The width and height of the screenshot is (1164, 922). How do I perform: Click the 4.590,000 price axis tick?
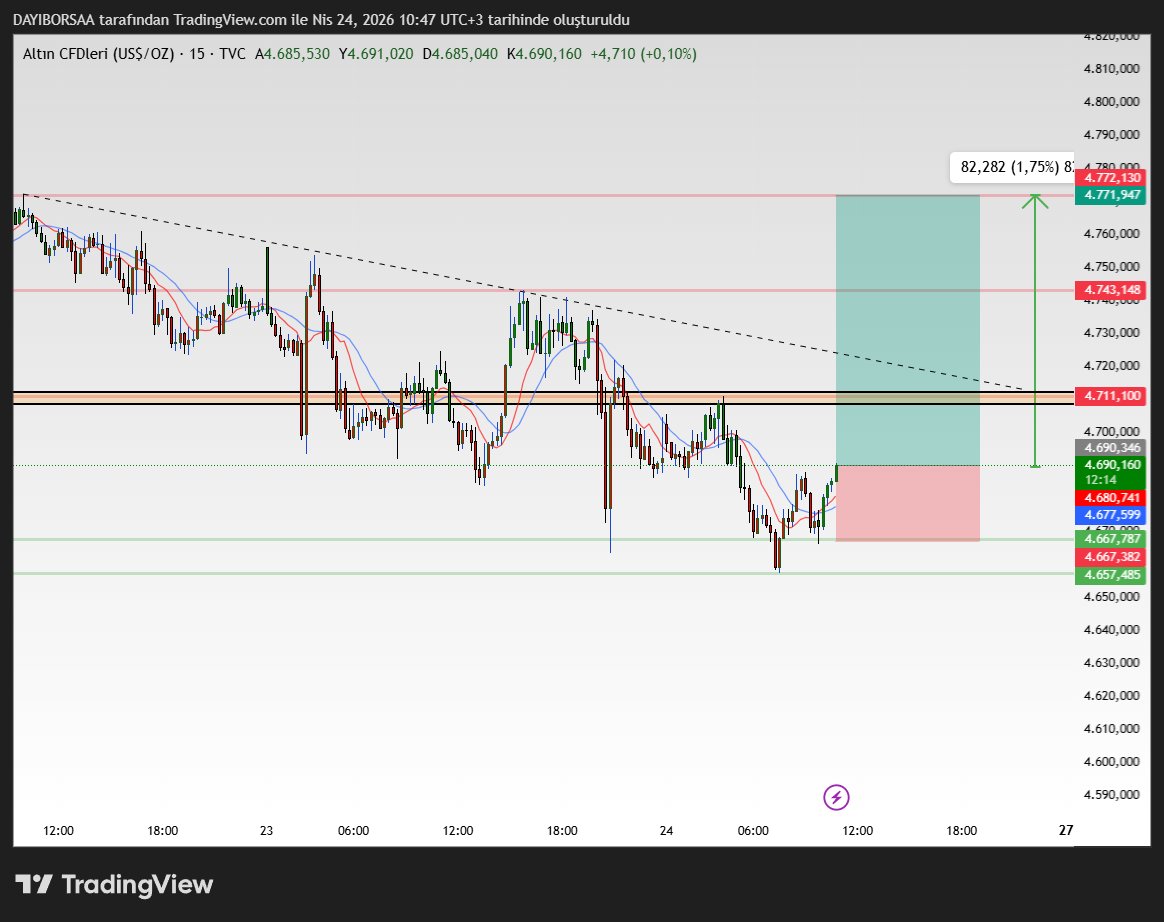[x=1111, y=794]
